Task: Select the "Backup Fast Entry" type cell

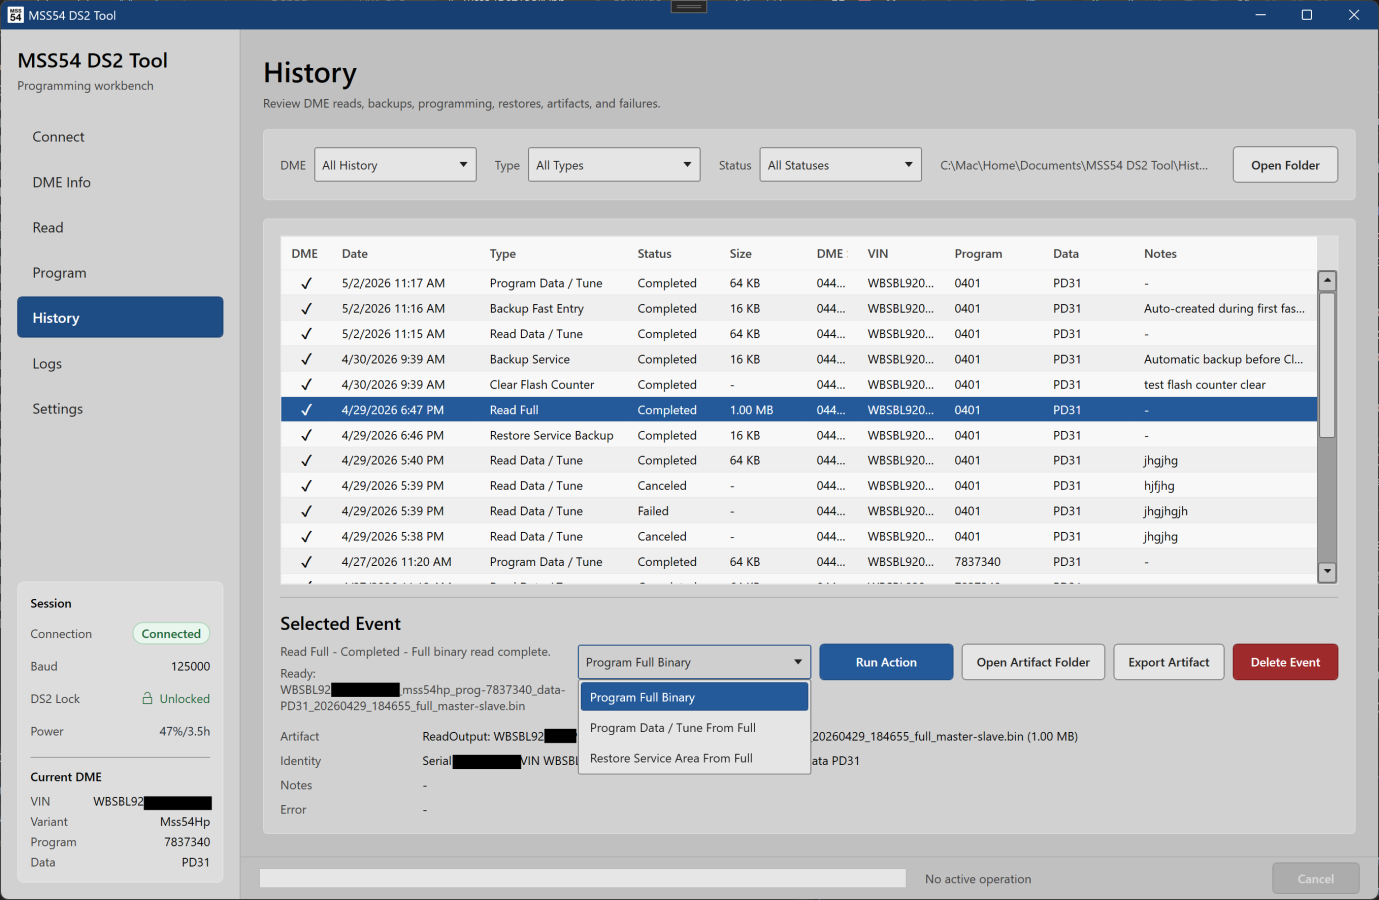Action: pyautogui.click(x=537, y=309)
